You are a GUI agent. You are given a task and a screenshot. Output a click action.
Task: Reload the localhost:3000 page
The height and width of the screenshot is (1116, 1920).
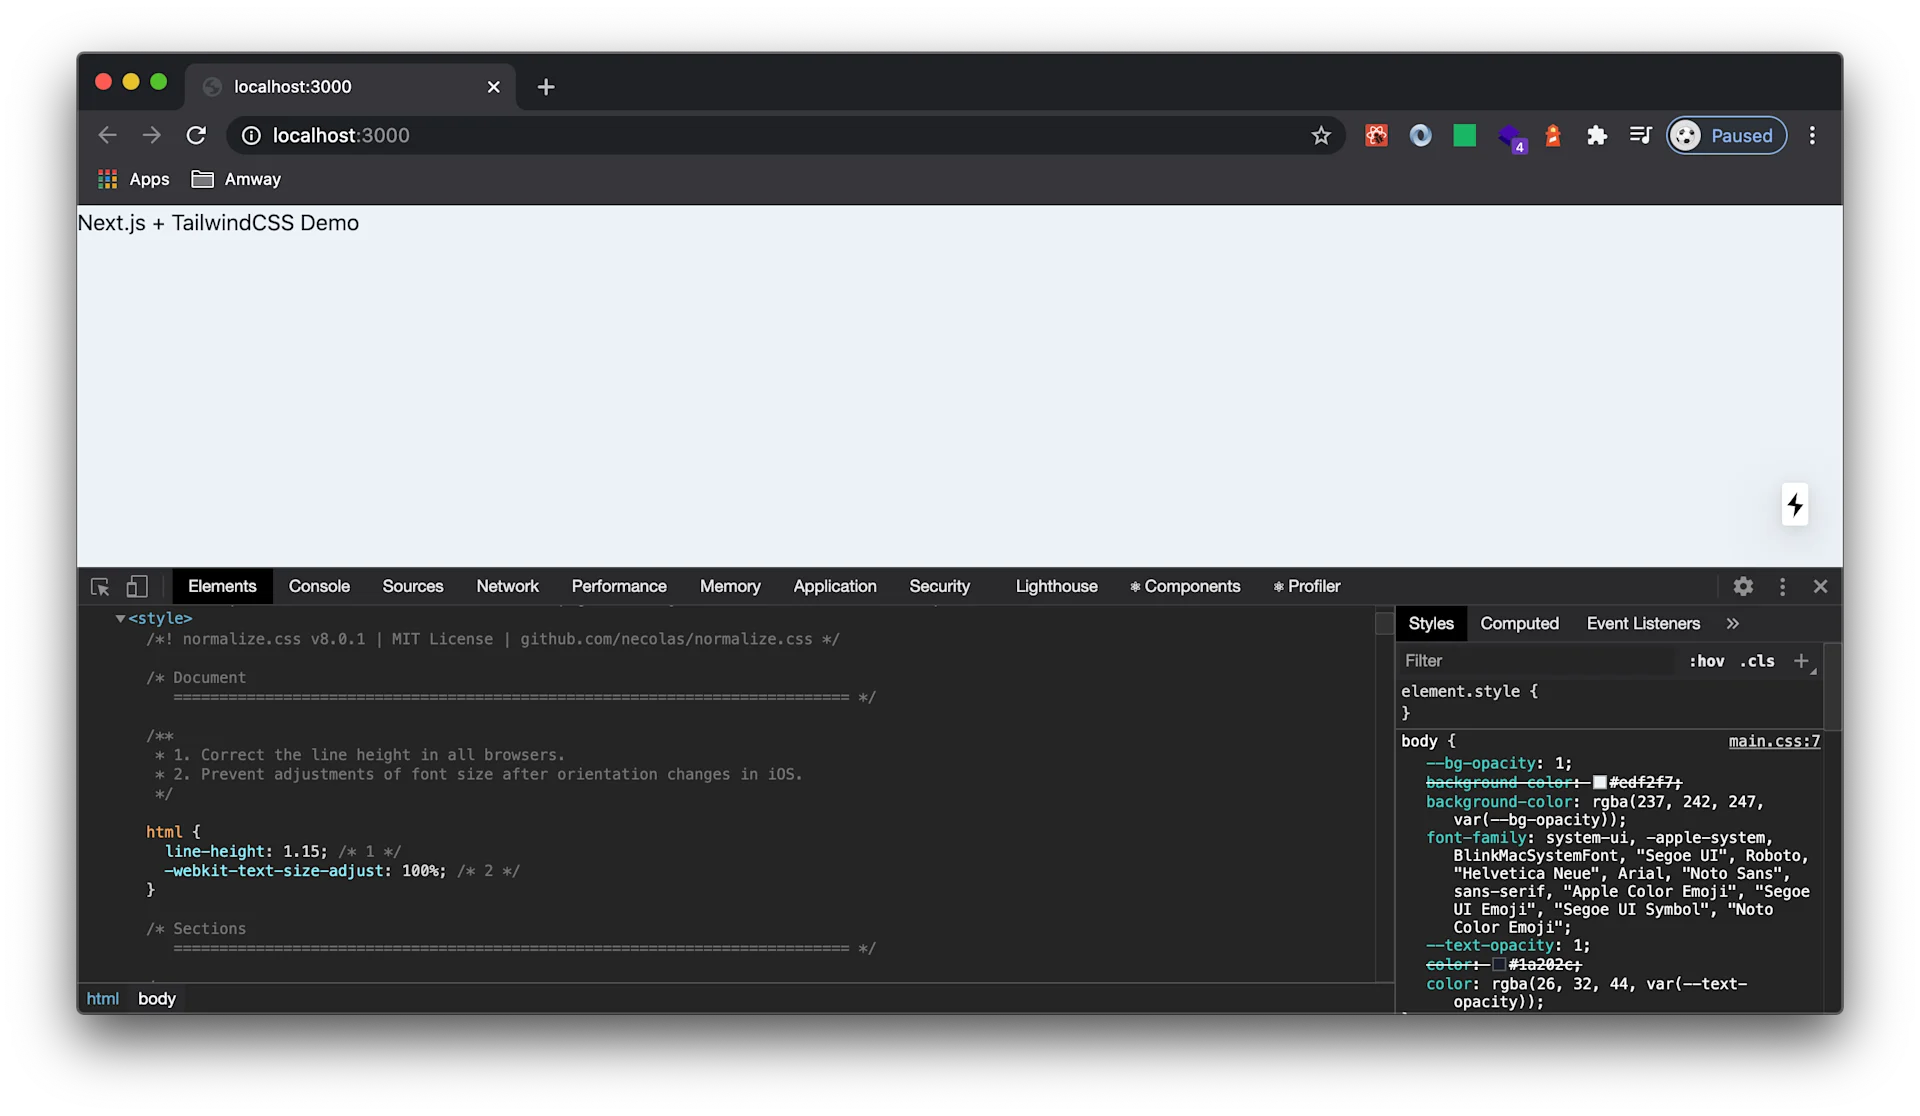point(196,135)
